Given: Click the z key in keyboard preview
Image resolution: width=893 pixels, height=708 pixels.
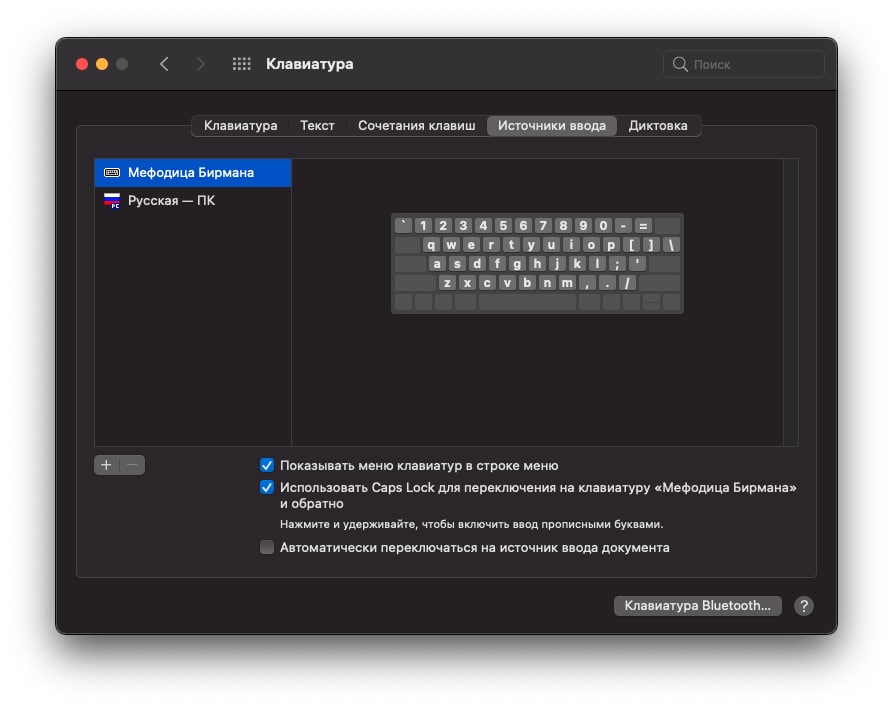Looking at the screenshot, I should pos(447,283).
